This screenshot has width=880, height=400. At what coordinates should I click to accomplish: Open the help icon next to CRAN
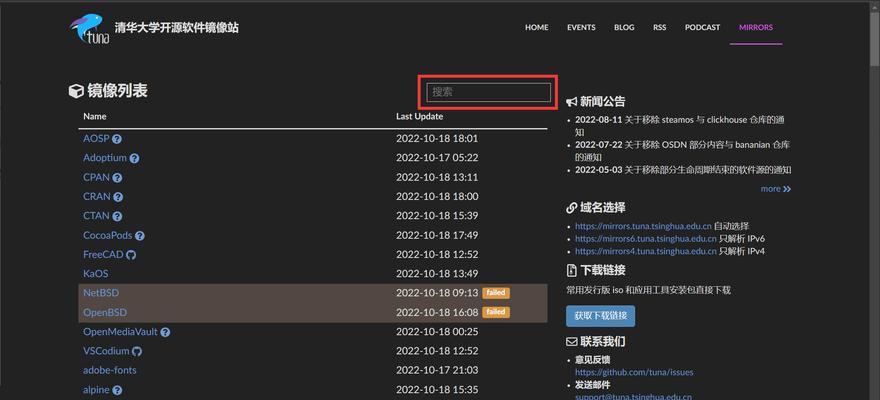pyautogui.click(x=118, y=197)
